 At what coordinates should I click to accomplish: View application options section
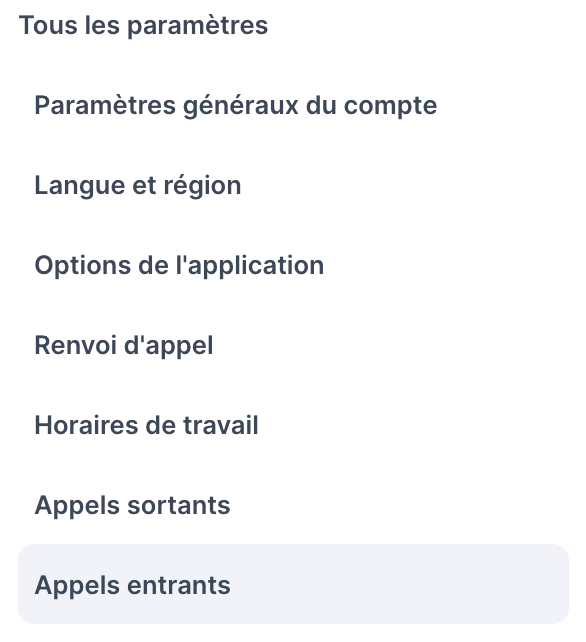(293, 265)
